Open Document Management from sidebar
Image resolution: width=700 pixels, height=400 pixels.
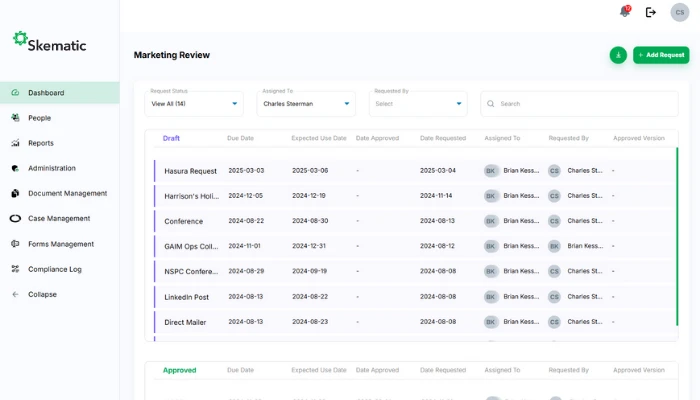point(67,193)
